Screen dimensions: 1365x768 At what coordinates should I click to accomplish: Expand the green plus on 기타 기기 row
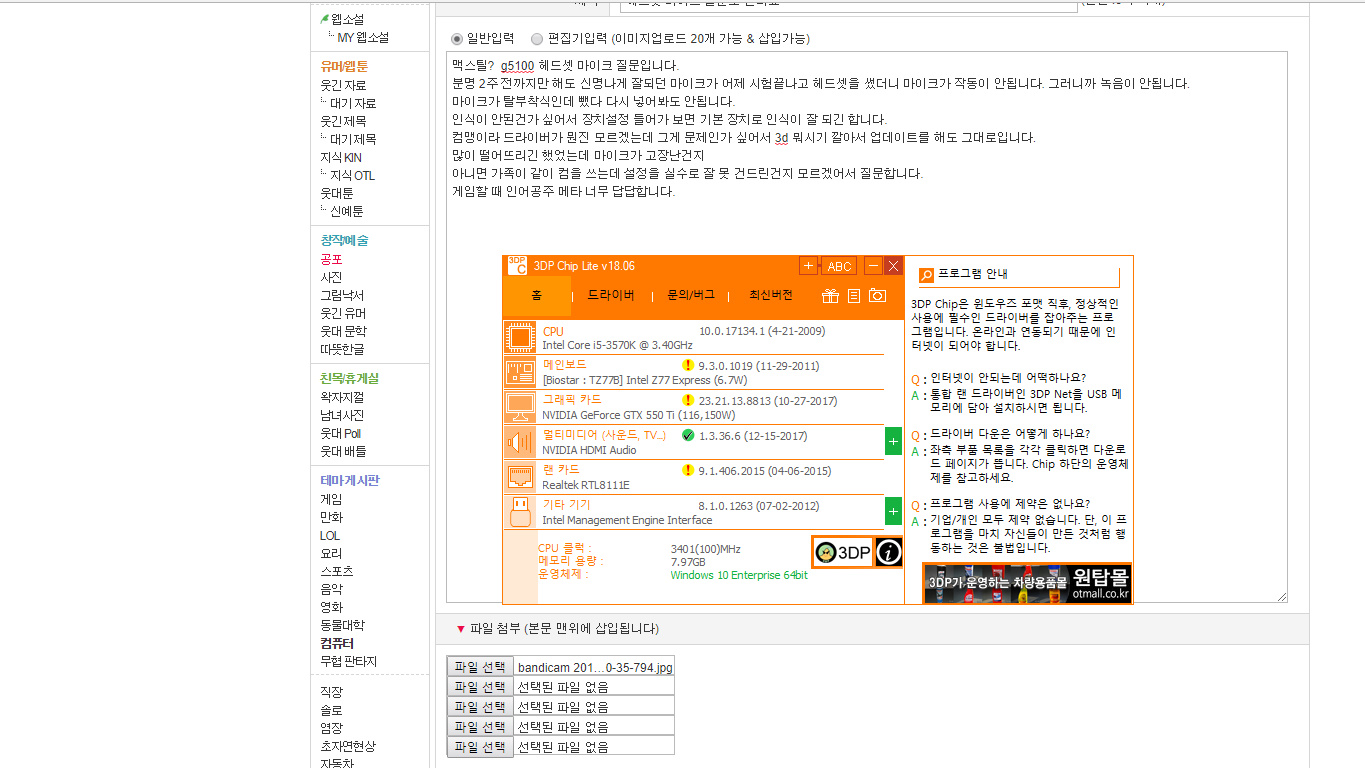coord(893,511)
